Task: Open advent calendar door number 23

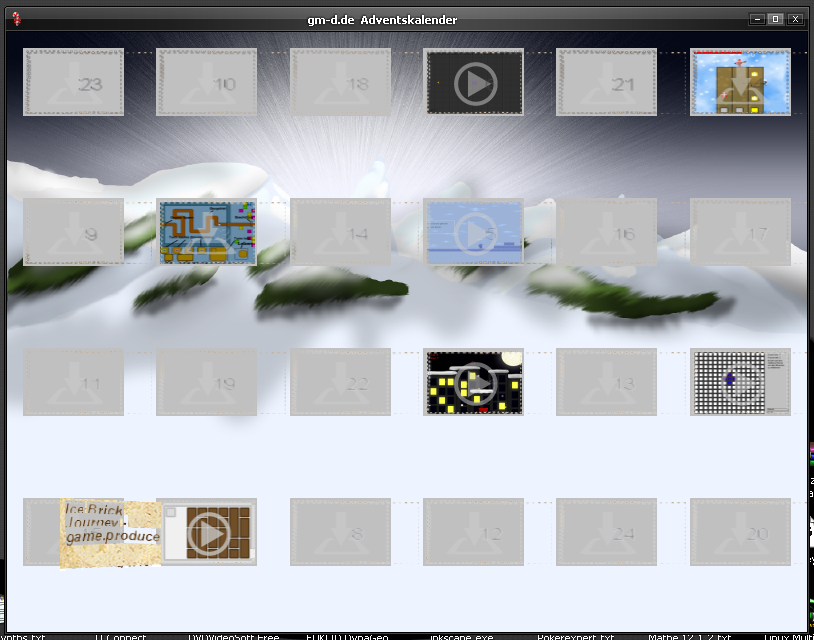Action: coord(73,83)
